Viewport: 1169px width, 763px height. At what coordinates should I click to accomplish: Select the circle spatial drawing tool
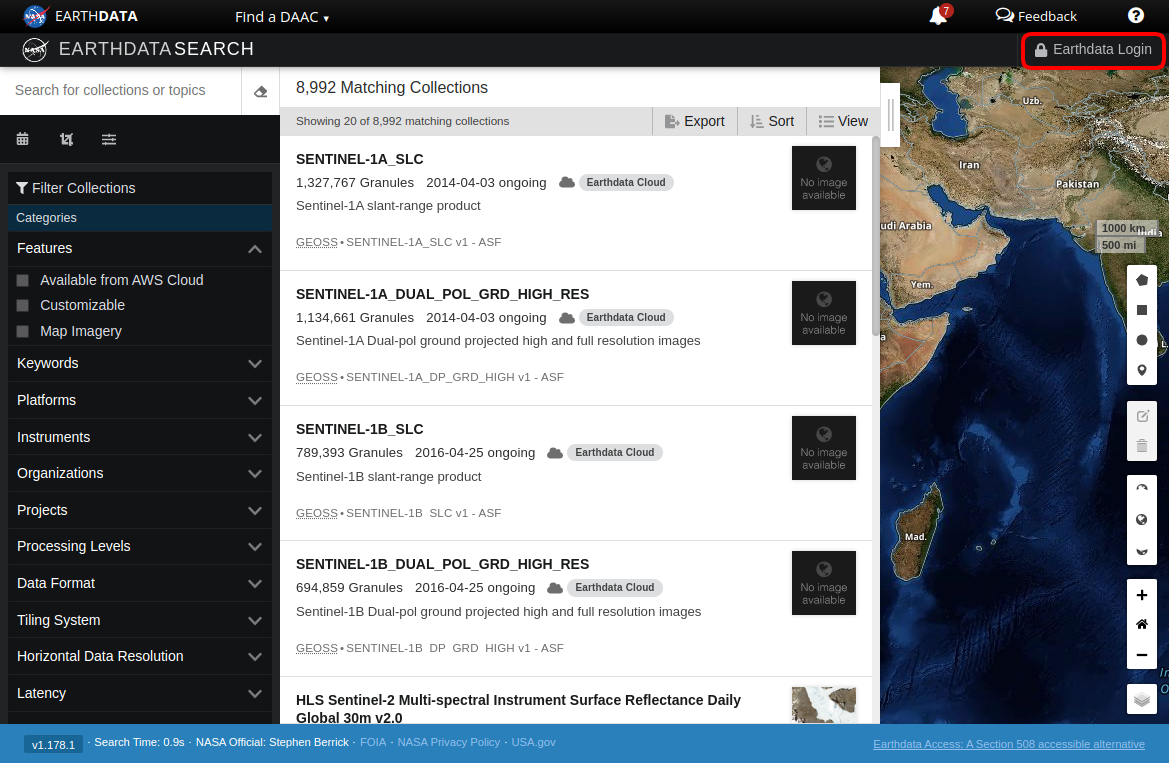[x=1141, y=340]
